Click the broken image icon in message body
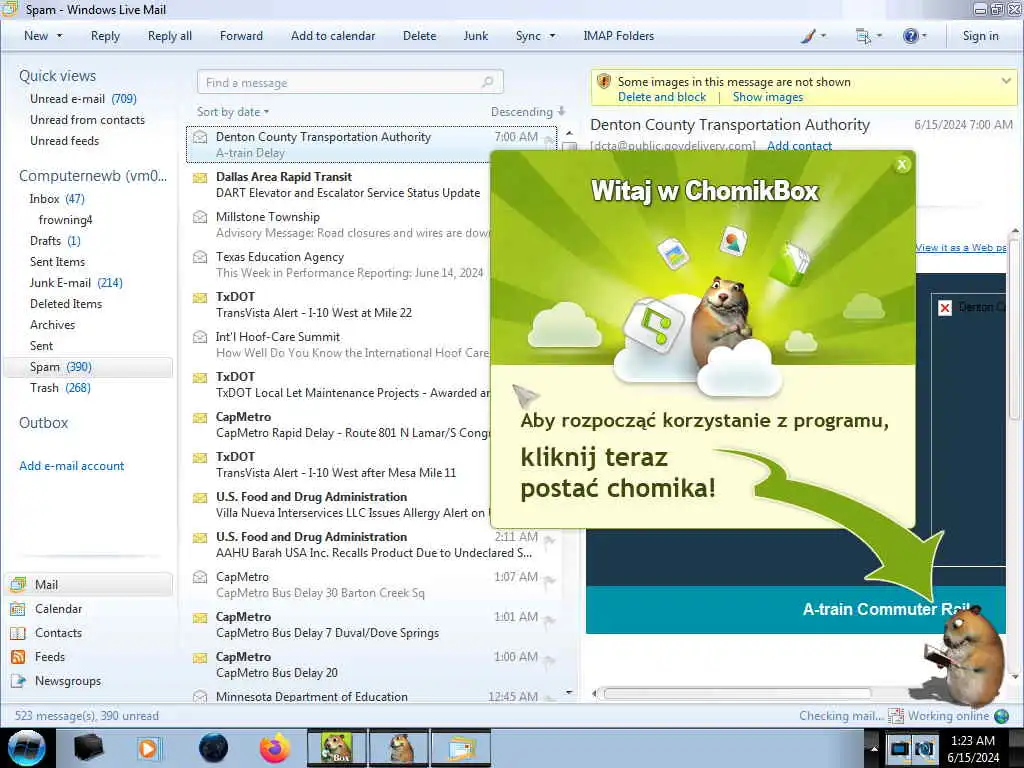 [x=944, y=308]
